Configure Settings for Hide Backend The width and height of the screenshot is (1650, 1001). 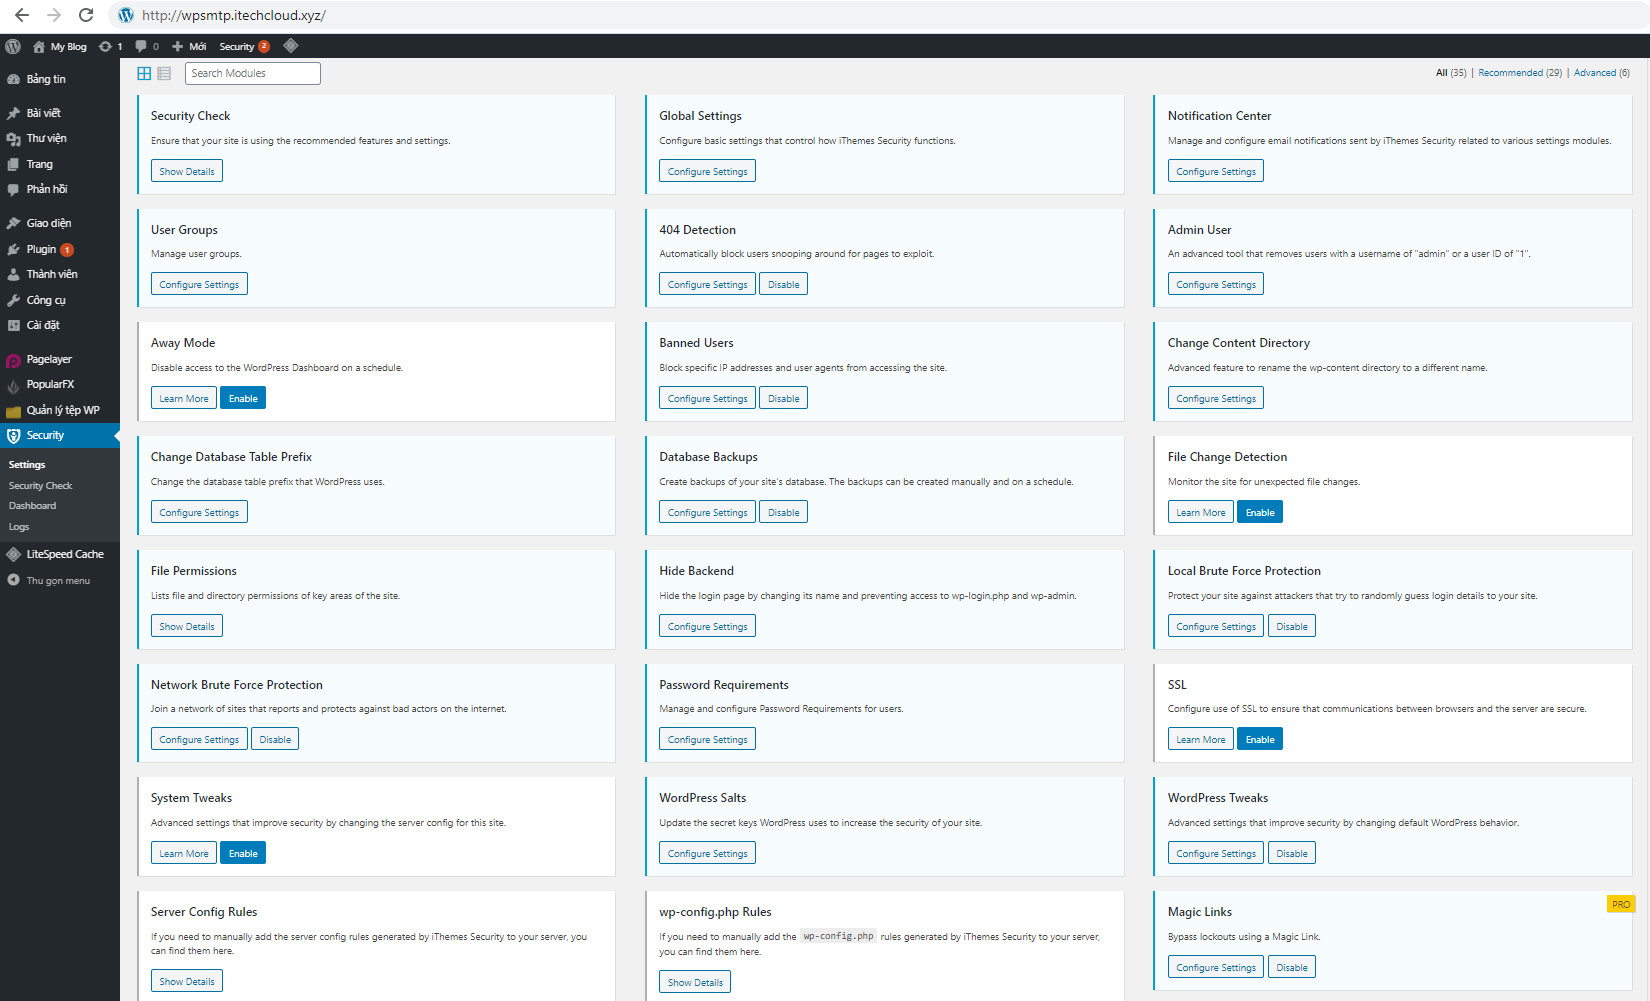(x=707, y=626)
